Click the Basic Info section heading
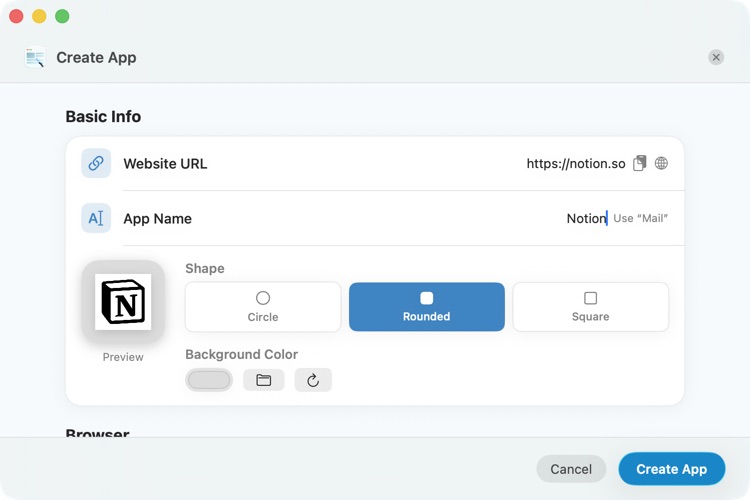The height and width of the screenshot is (500, 750). pos(103,116)
